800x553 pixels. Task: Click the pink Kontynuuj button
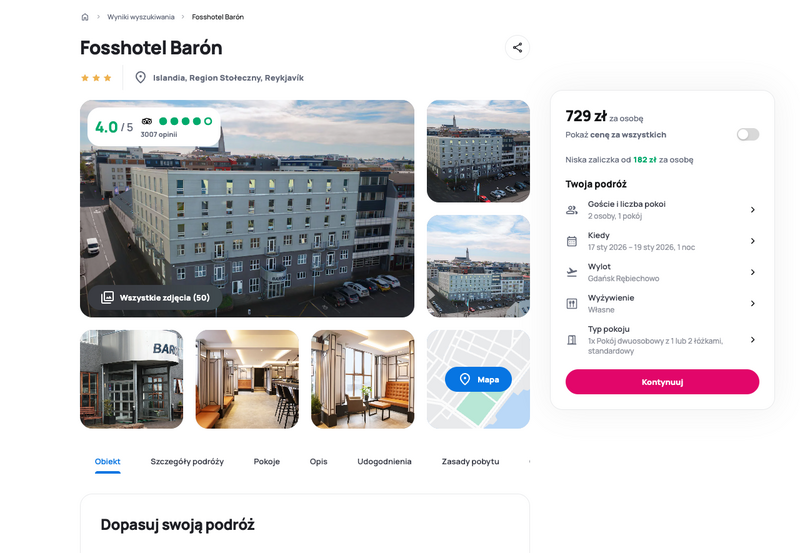pos(662,382)
